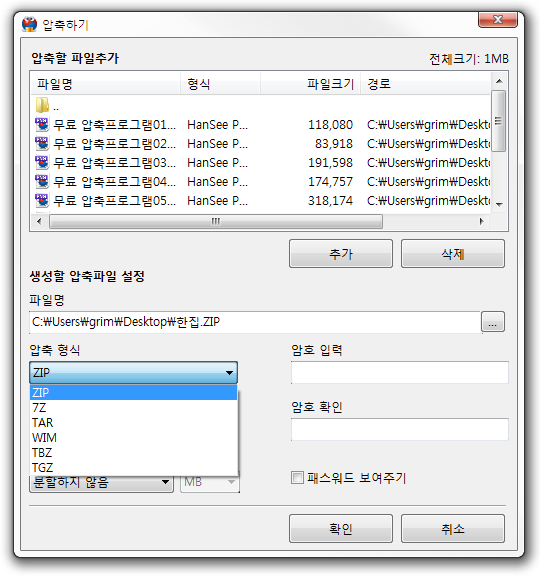Open the 분할하지 않음 split dropdown
The height and width of the screenshot is (582, 540).
pos(101,482)
